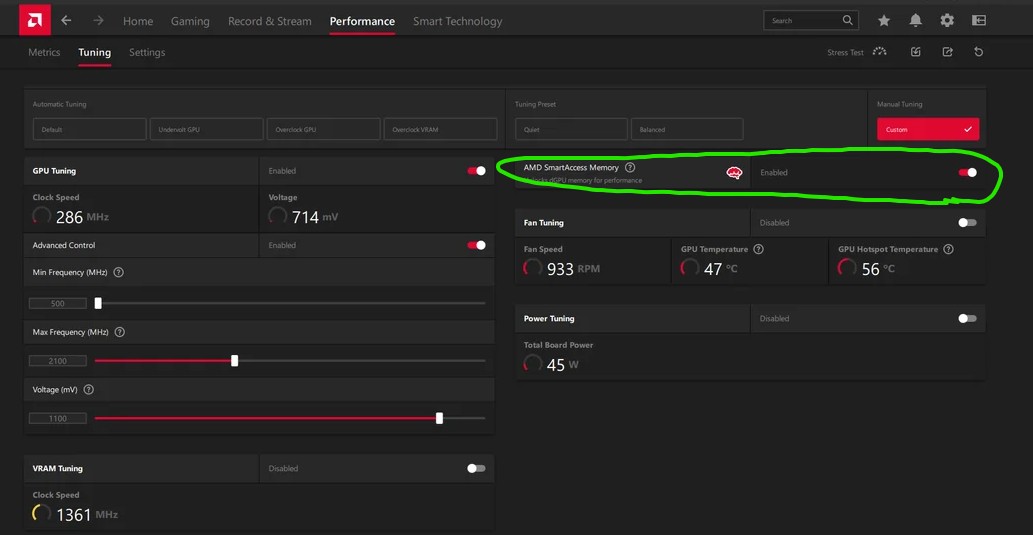Click the Clock Speed gauge of GPU Tuning

42,215
